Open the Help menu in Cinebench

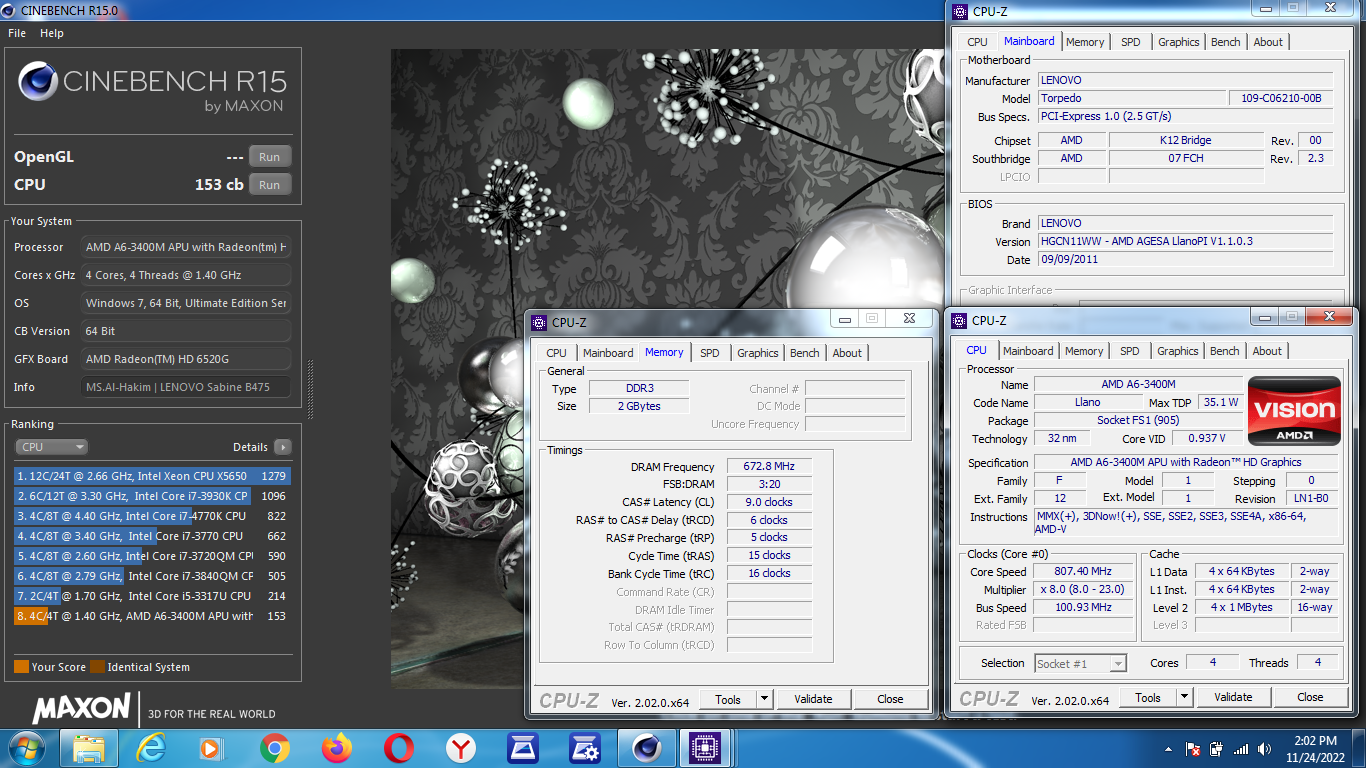click(52, 33)
